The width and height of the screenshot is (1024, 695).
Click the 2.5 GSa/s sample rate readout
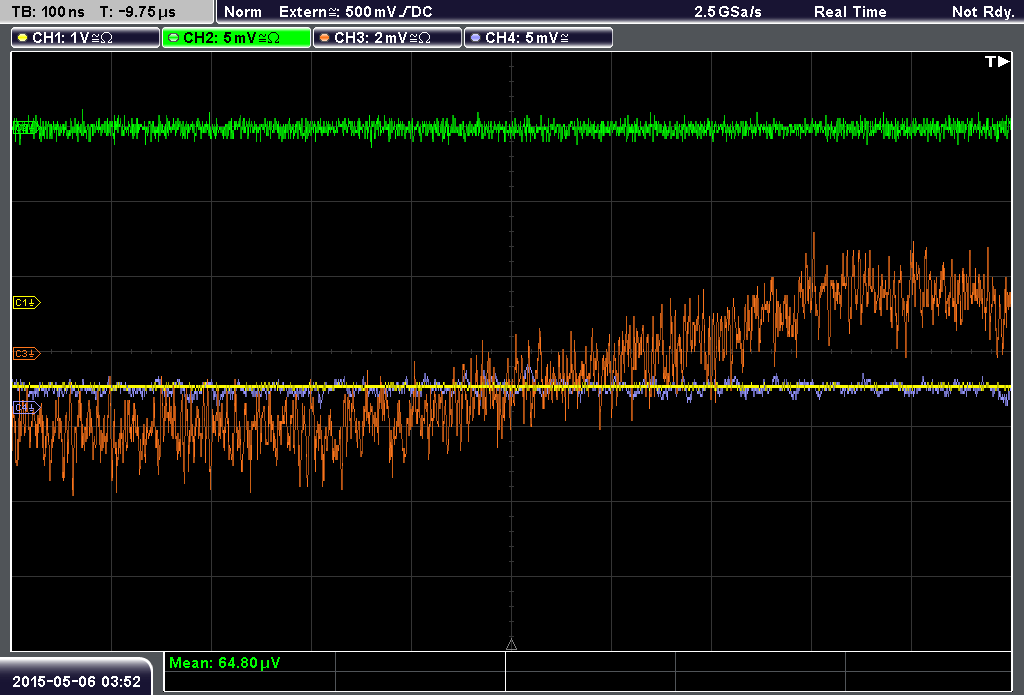728,12
